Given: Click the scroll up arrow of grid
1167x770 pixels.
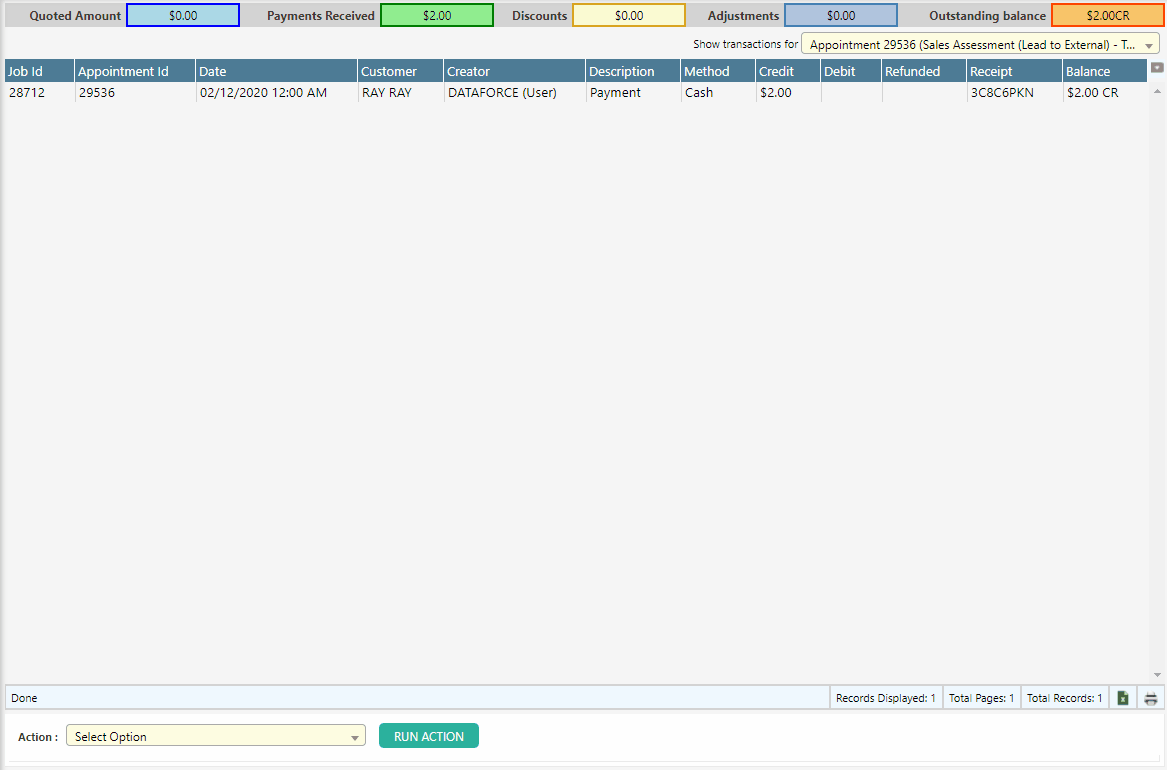Looking at the screenshot, I should point(1158,91).
